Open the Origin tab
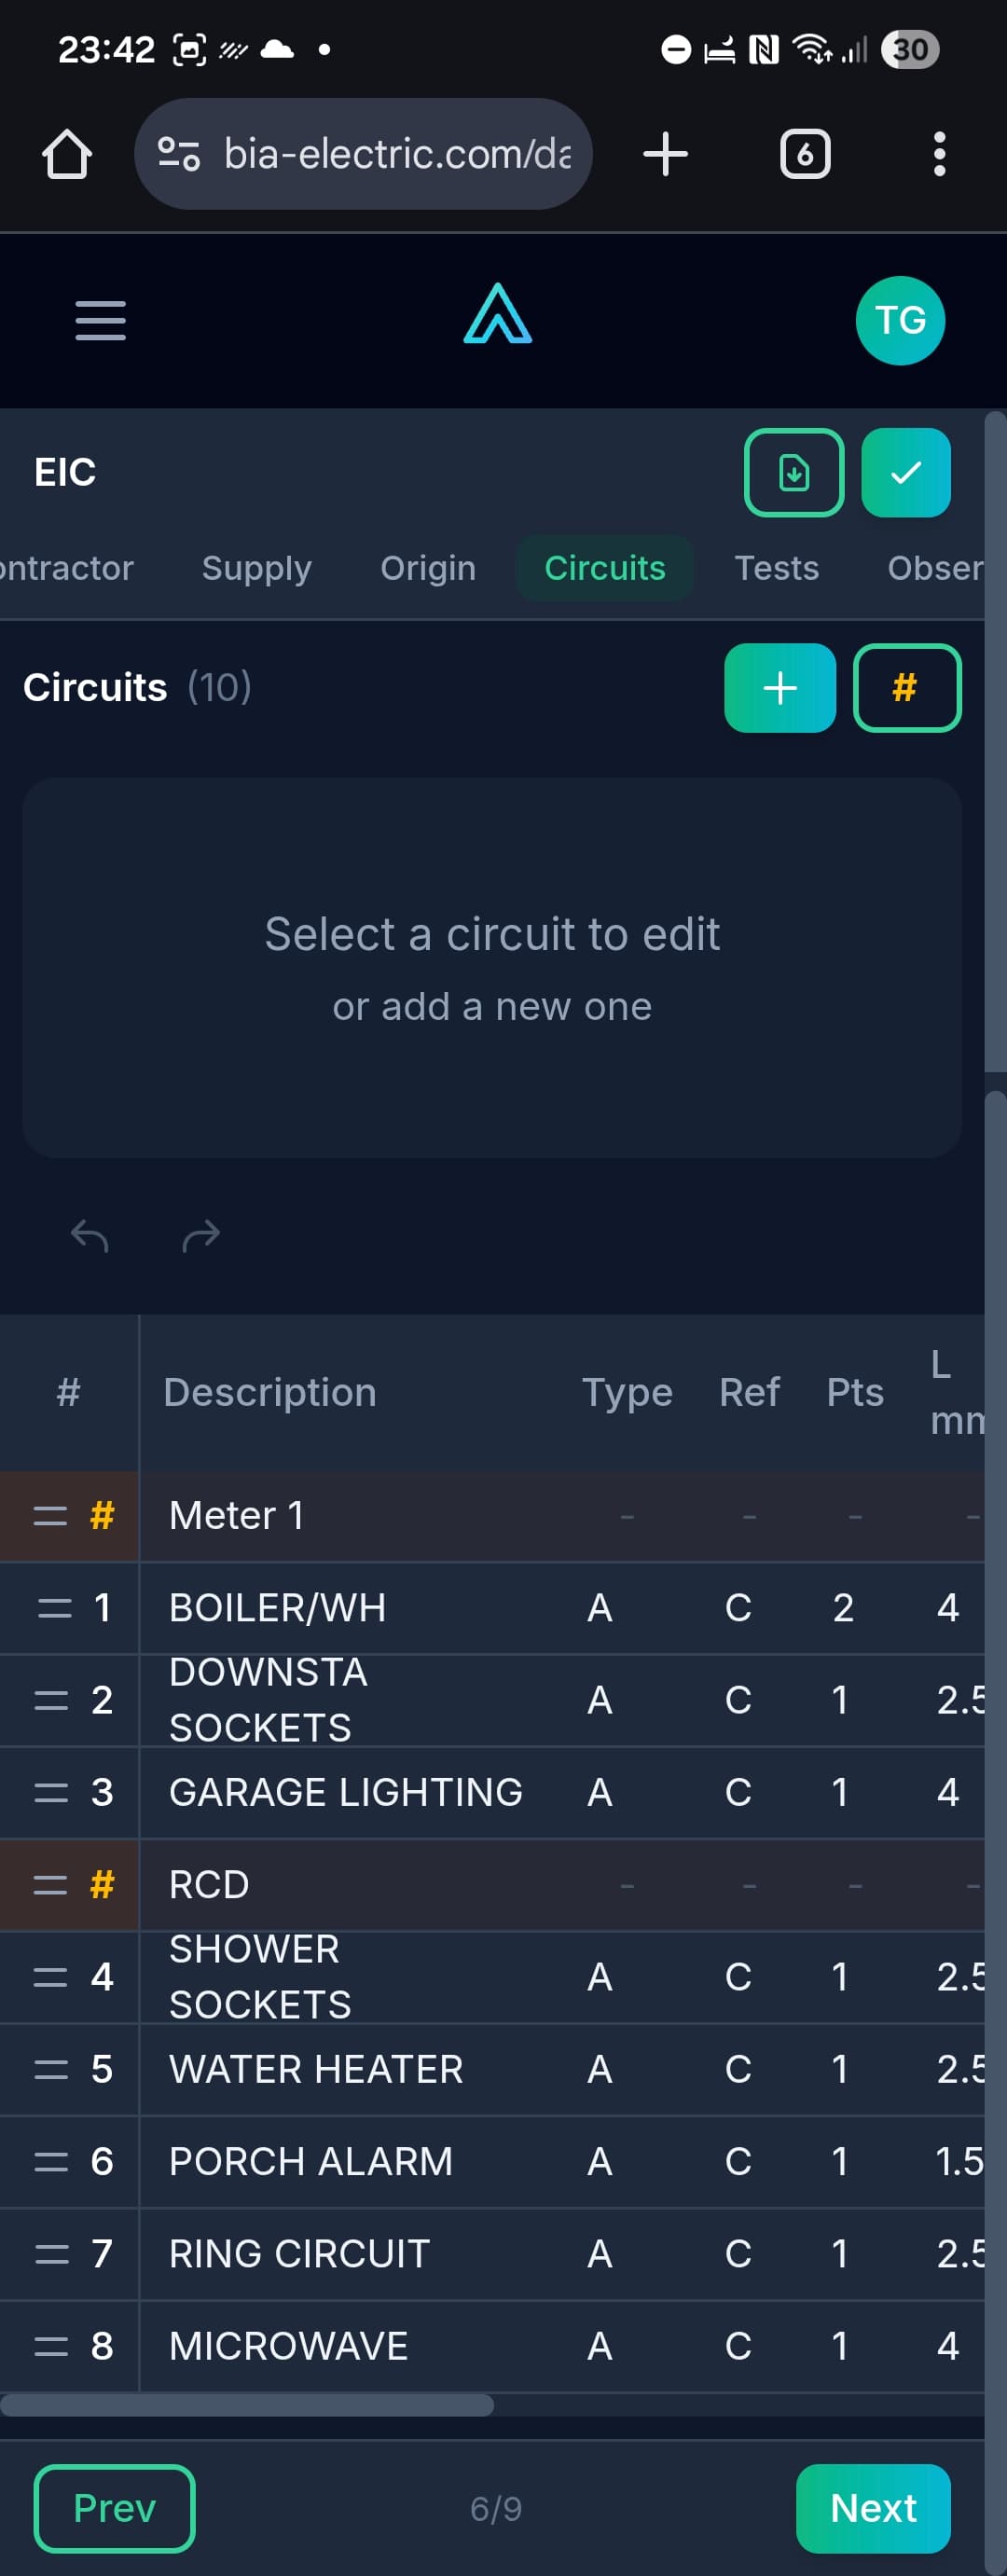This screenshot has width=1007, height=2576. (428, 568)
